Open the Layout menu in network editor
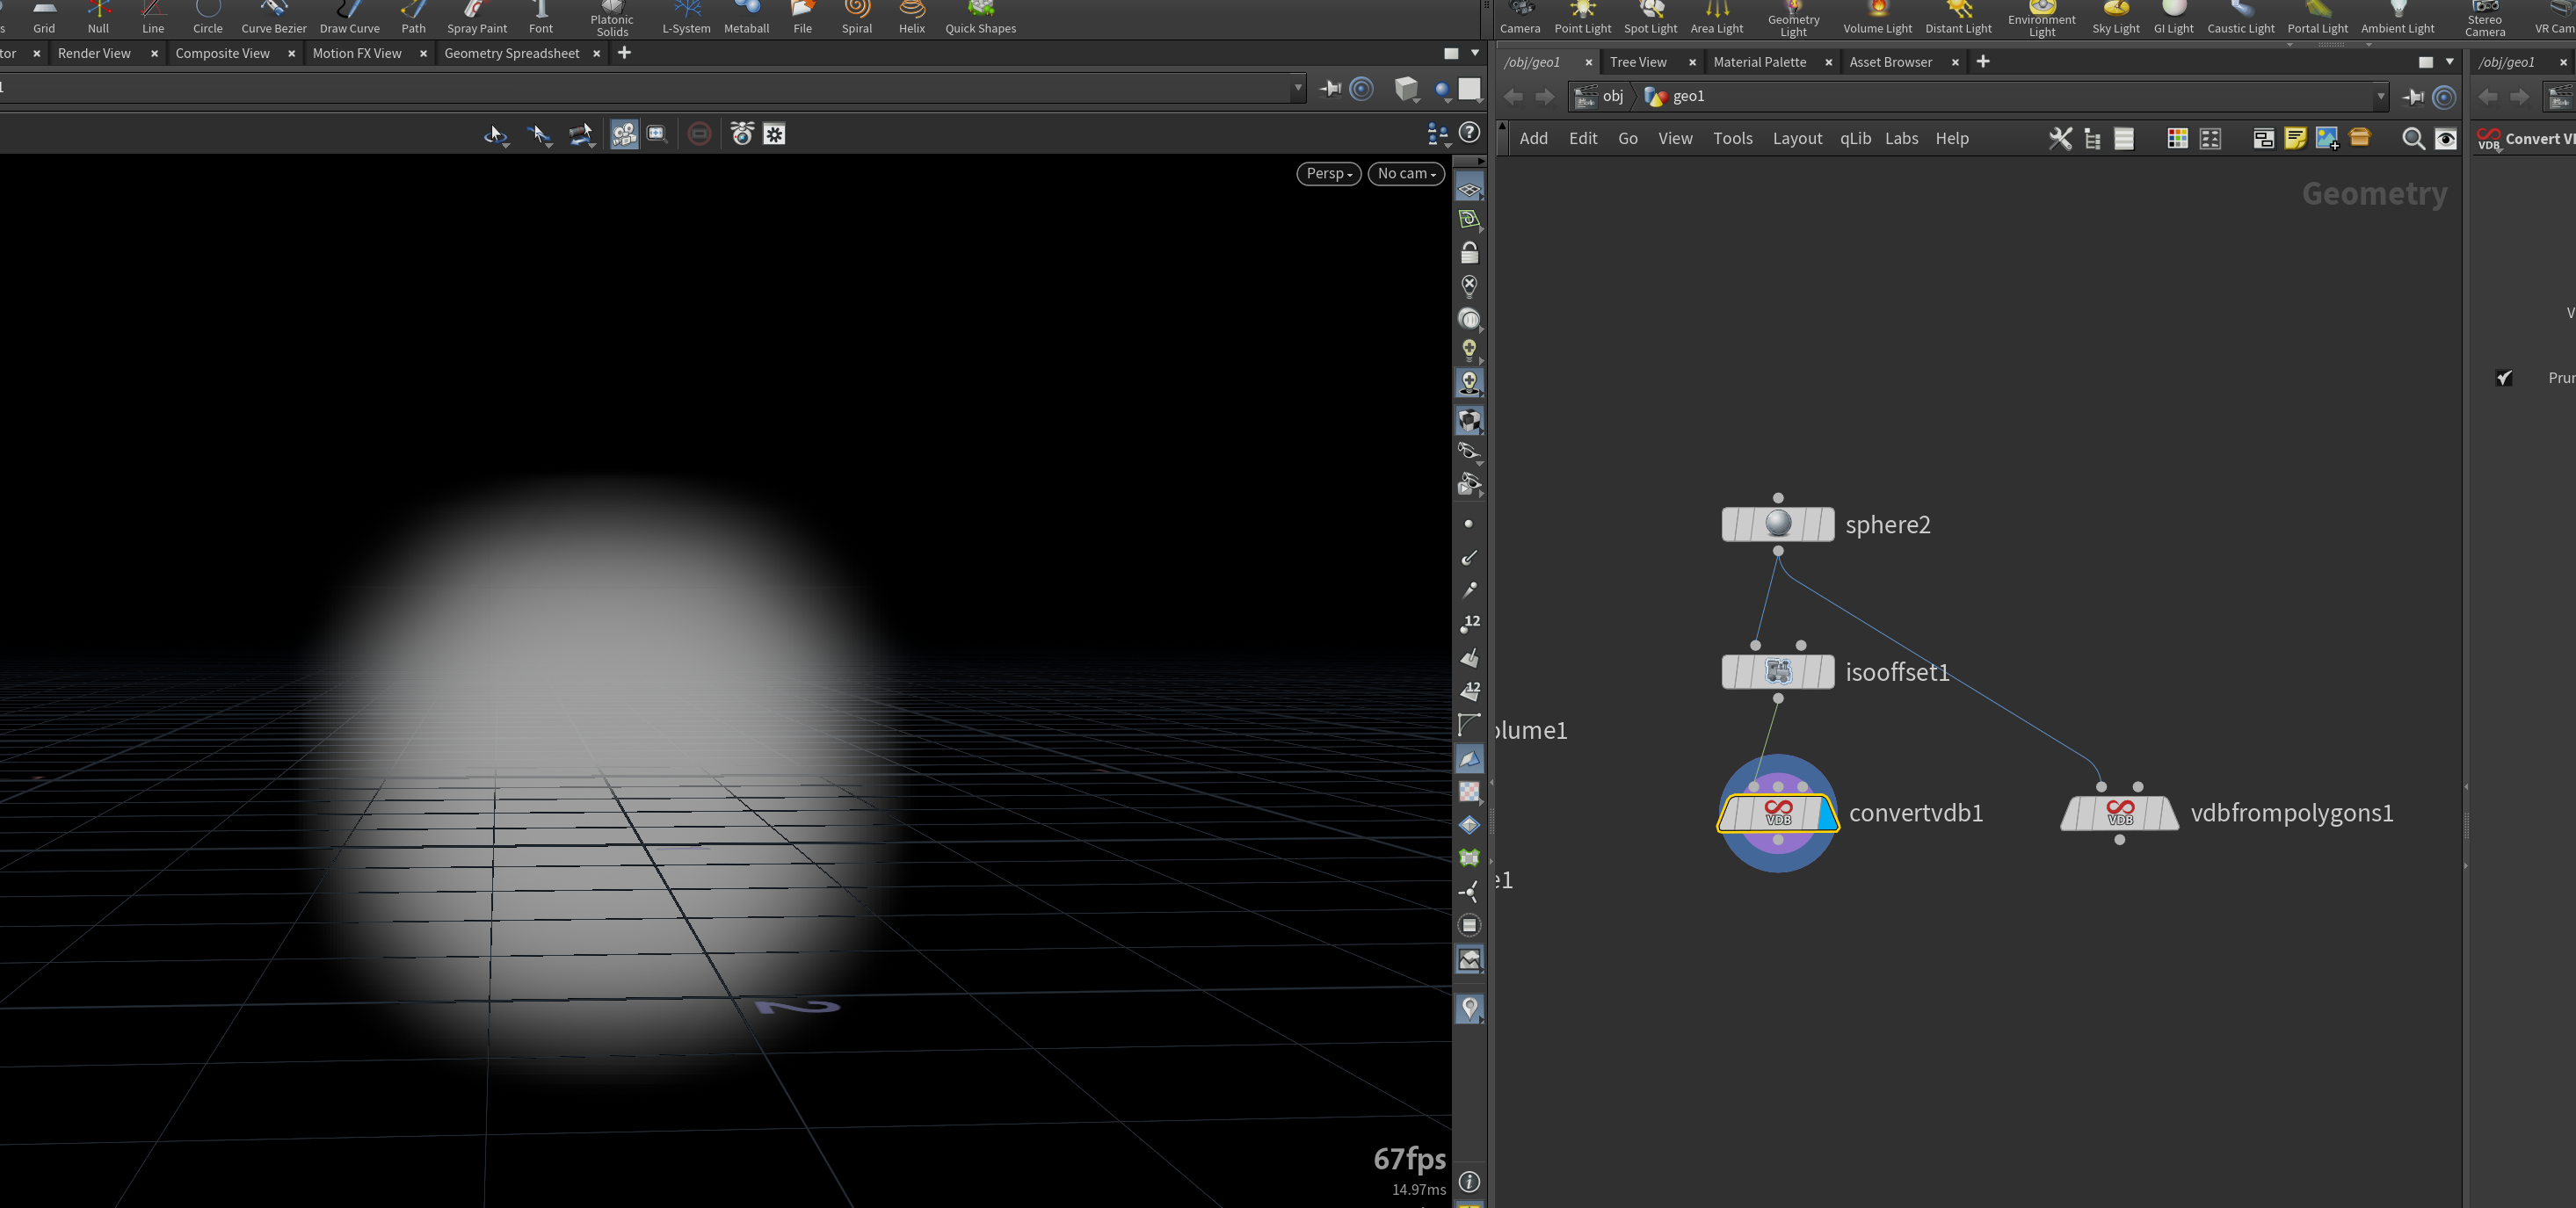The width and height of the screenshot is (2576, 1208). 1797,138
